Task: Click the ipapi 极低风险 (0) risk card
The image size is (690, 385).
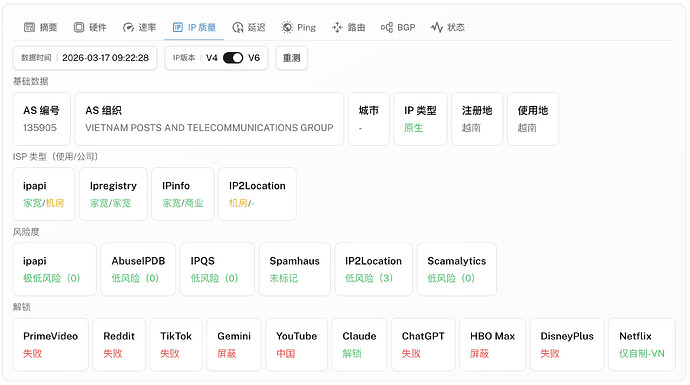Action: click(x=54, y=269)
